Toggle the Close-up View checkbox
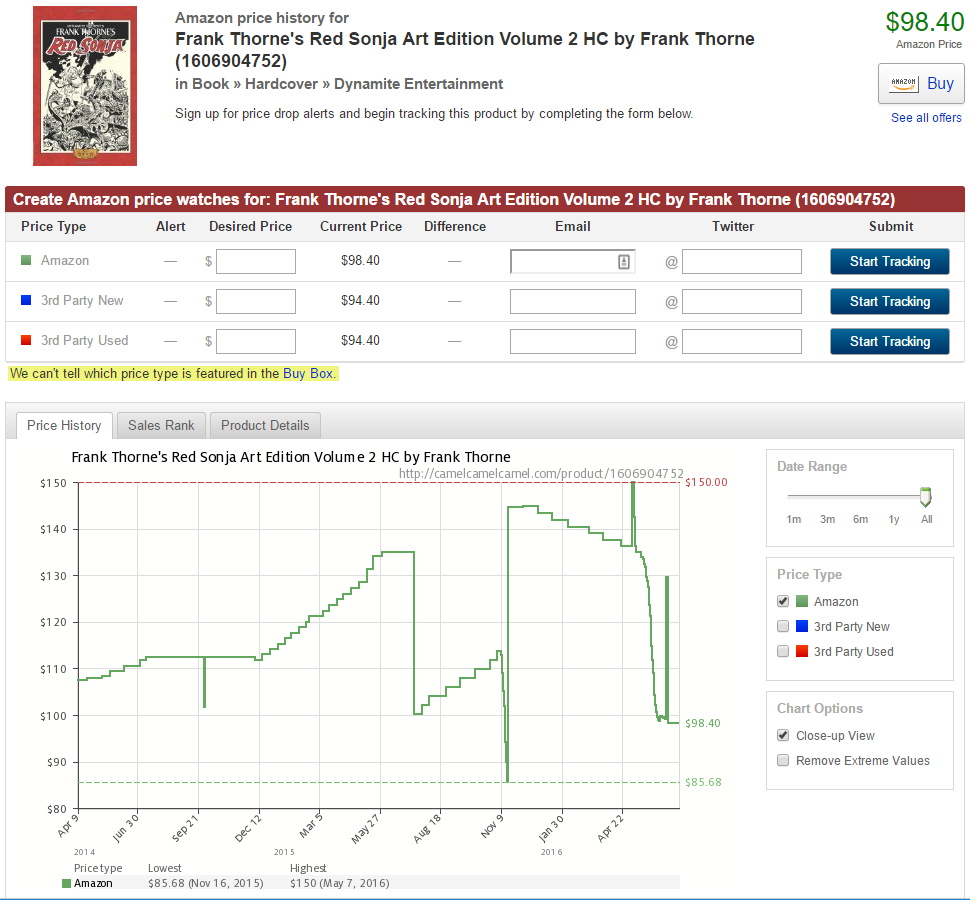This screenshot has width=970, height=900. (783, 735)
